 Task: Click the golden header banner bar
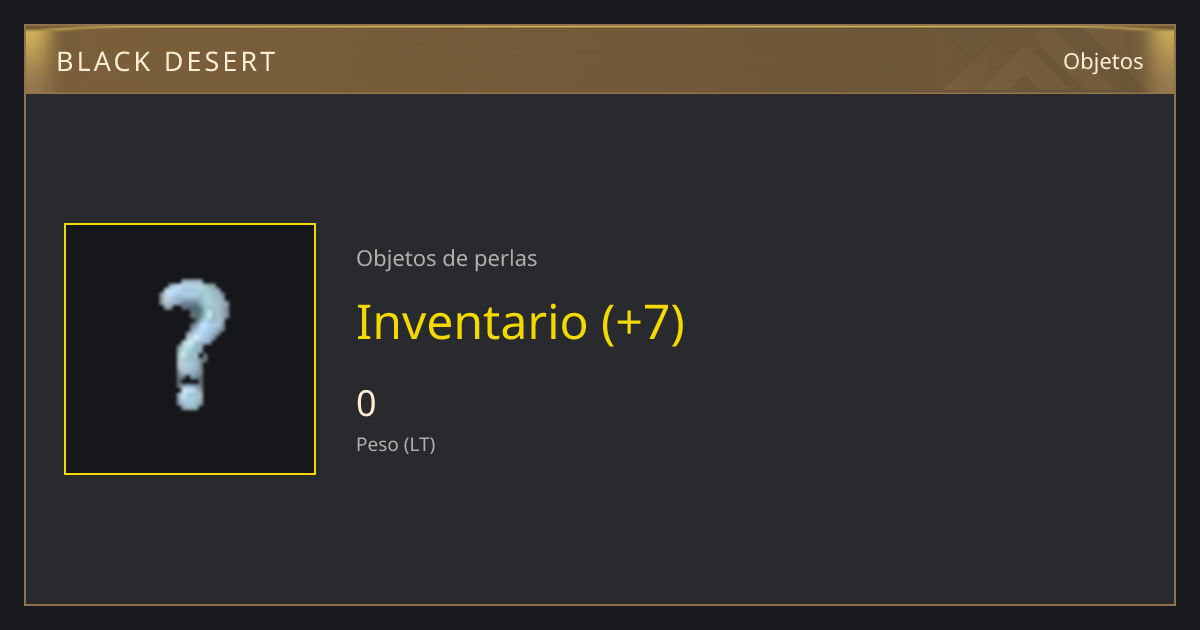pyautogui.click(x=600, y=60)
